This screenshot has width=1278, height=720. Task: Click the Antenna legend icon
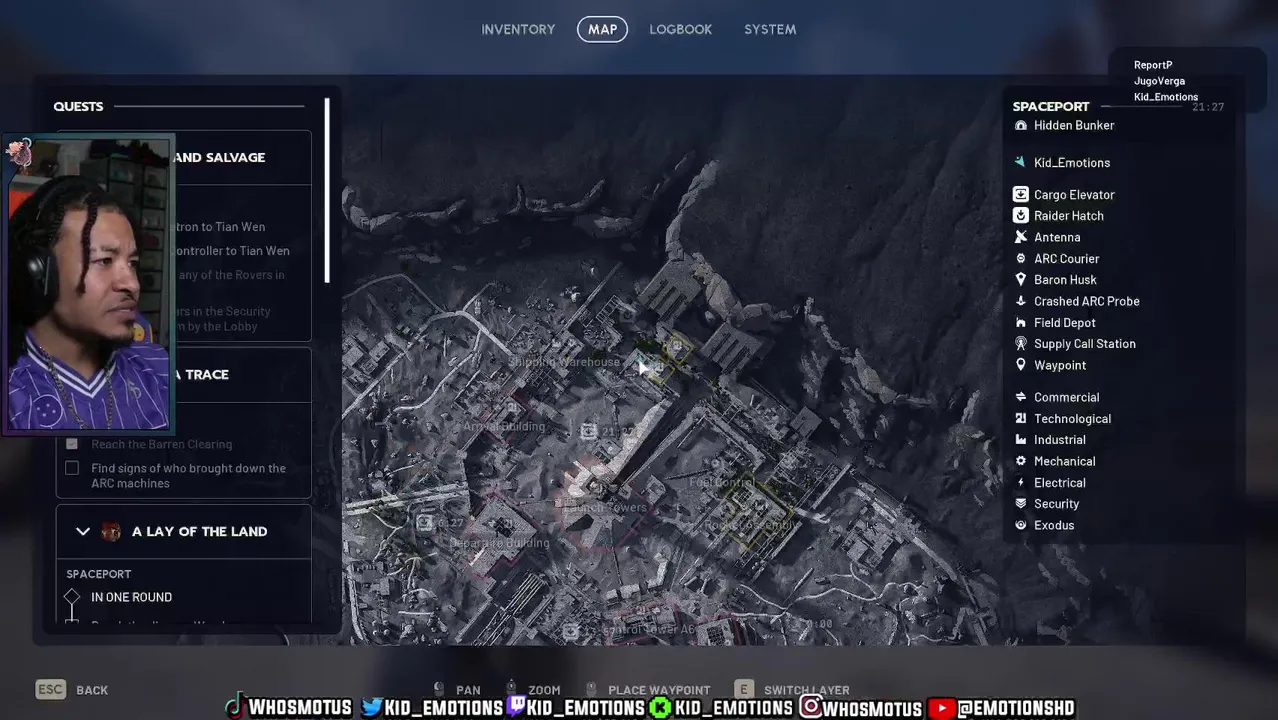(1020, 237)
